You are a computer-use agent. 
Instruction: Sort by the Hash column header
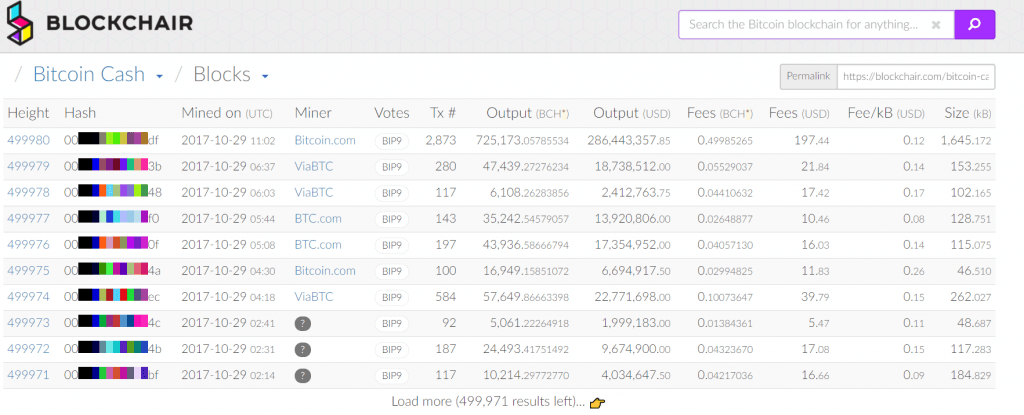[80, 113]
